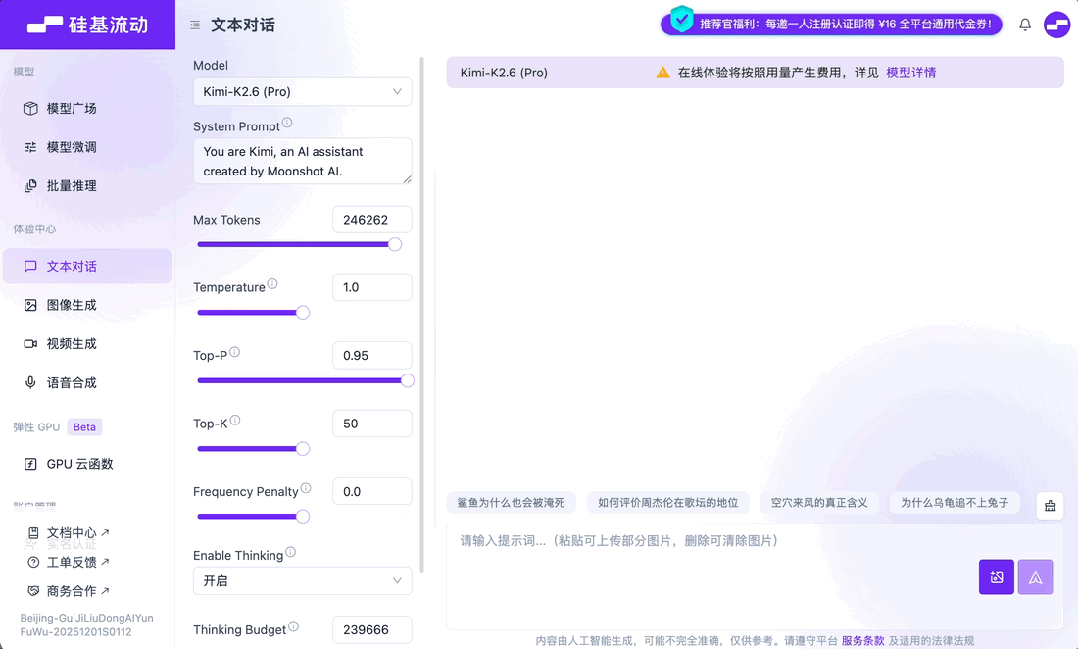
Task: Click the 模型广场 cube icon
Action: (x=30, y=109)
